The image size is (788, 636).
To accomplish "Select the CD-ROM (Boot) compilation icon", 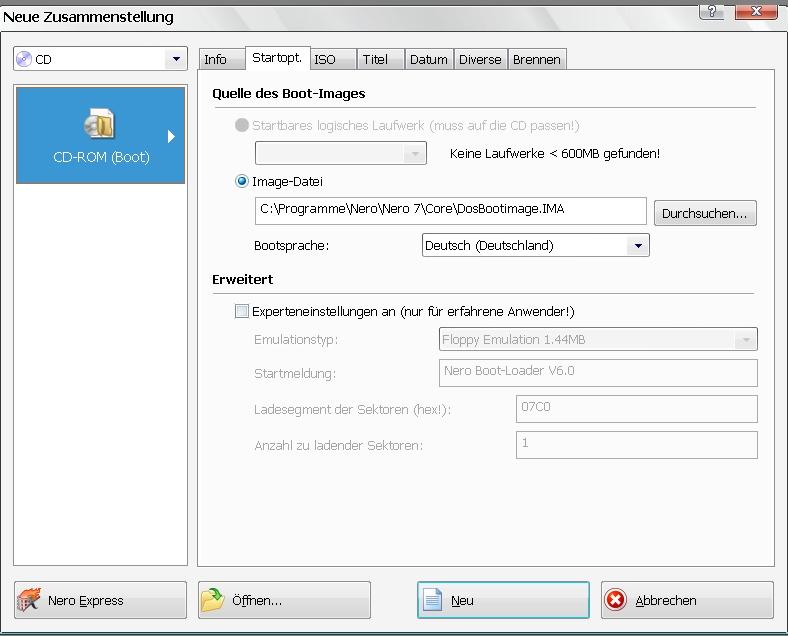I will coord(100,124).
